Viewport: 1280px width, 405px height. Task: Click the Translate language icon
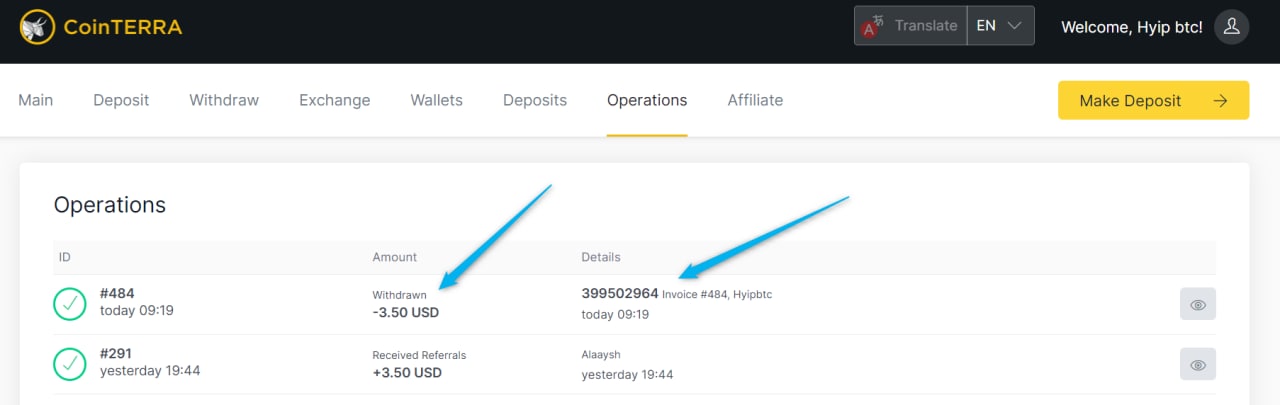click(x=875, y=26)
